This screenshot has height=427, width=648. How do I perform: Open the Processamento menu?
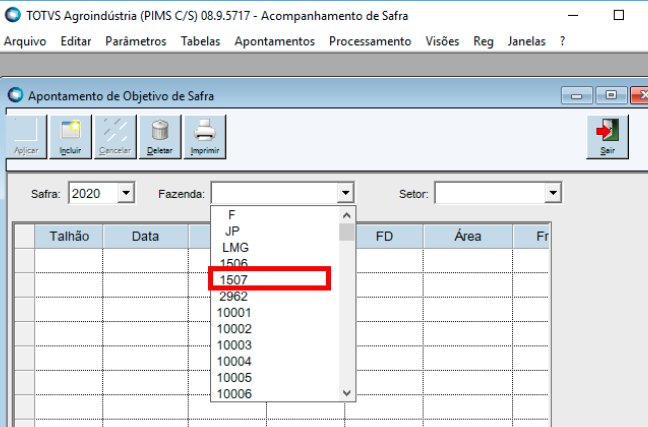370,41
